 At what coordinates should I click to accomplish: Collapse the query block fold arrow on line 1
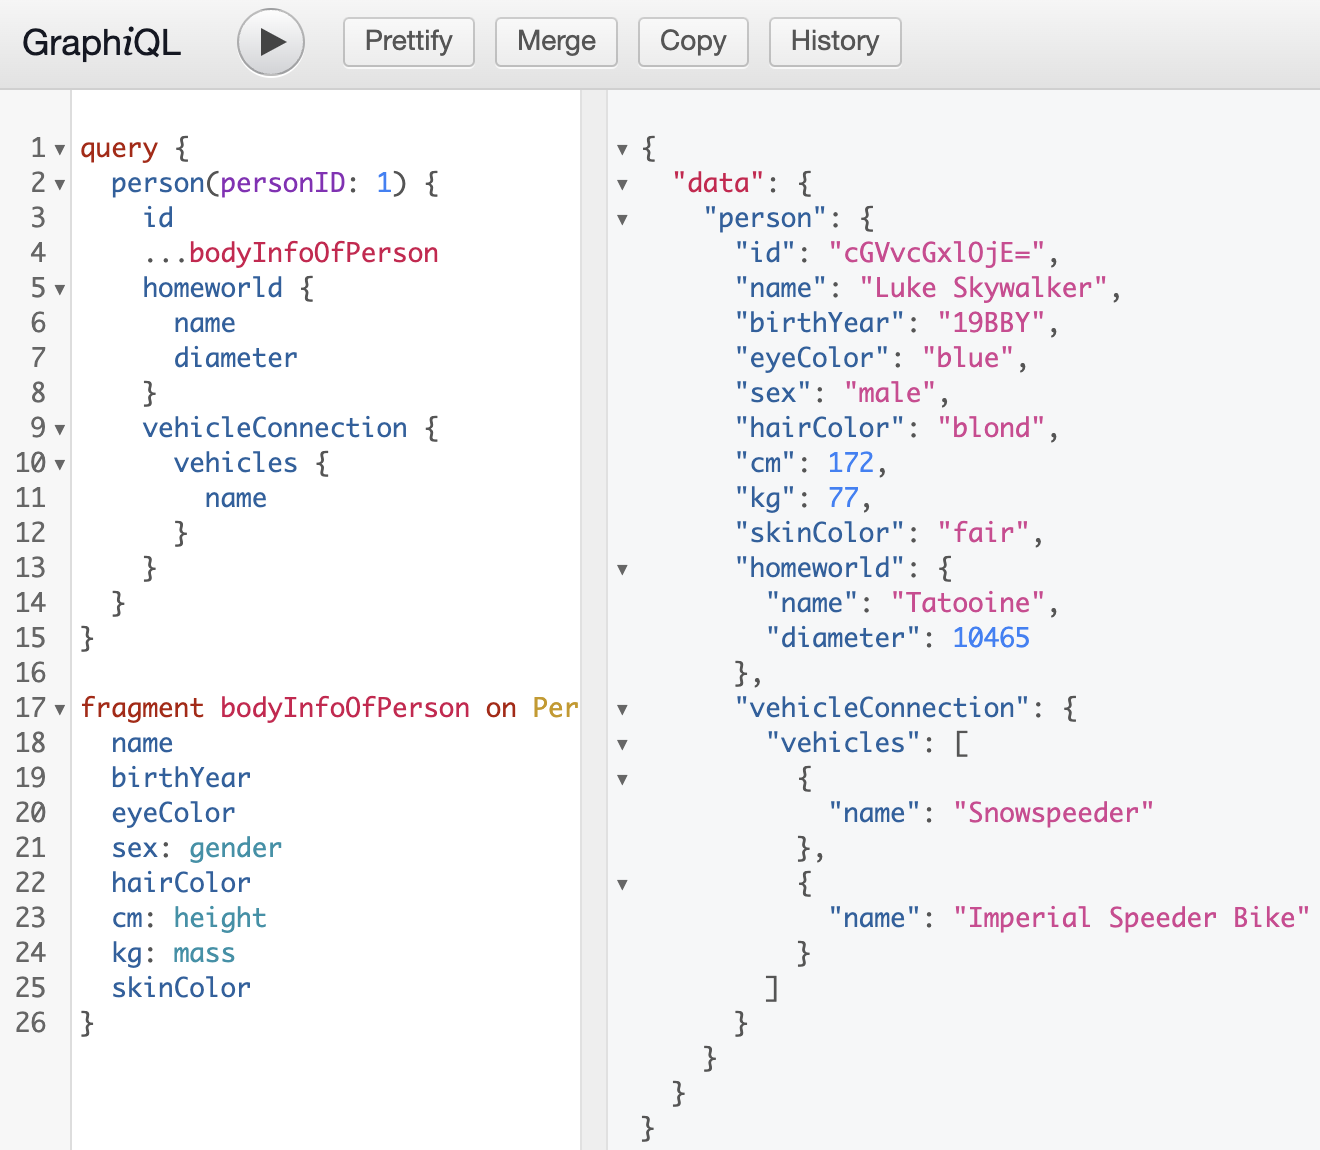point(60,150)
